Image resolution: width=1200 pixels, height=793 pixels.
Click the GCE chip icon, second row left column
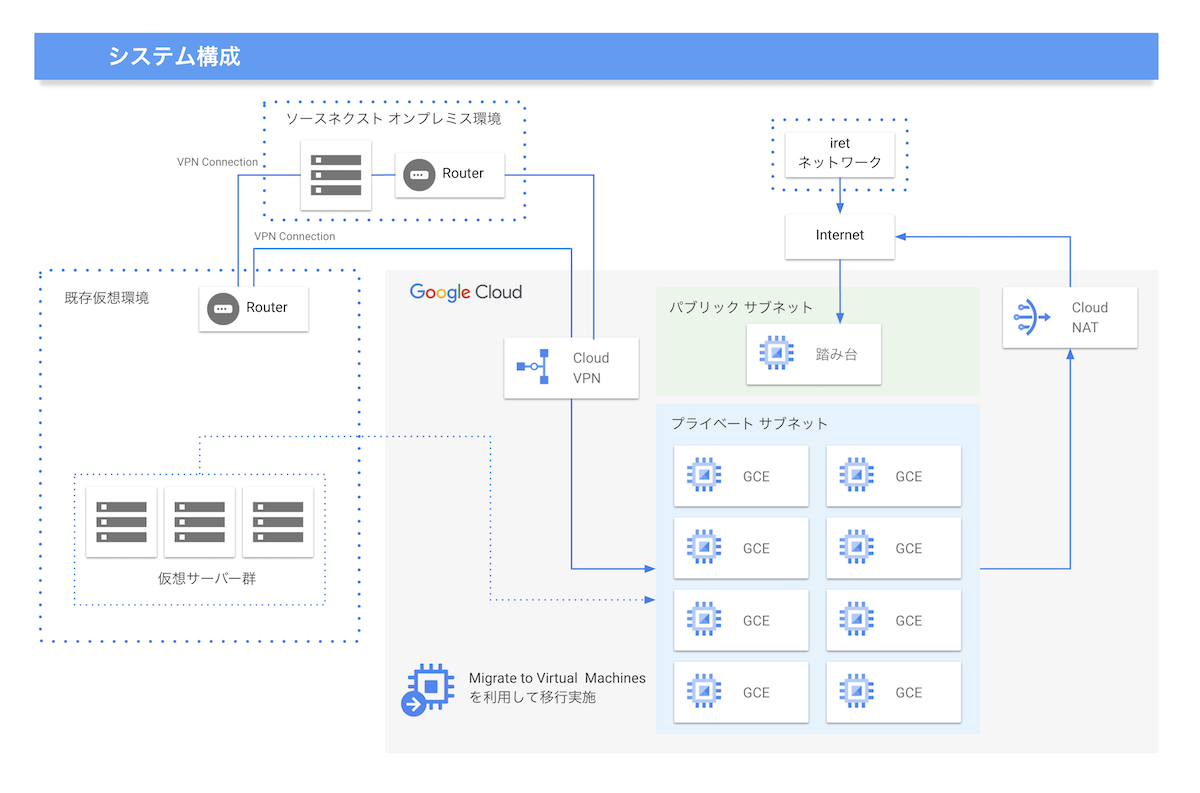tap(704, 548)
